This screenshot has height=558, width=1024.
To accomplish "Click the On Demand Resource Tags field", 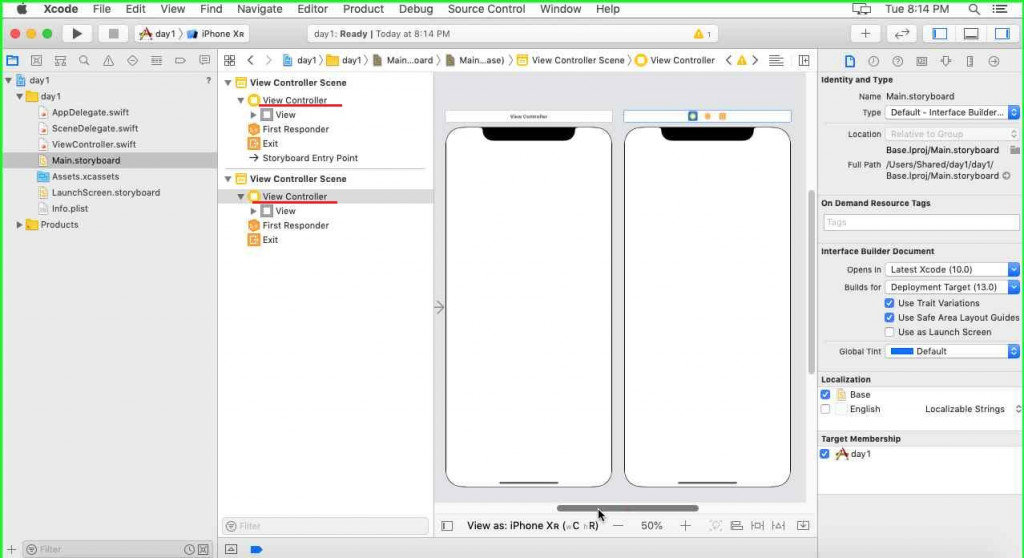I will pos(920,222).
